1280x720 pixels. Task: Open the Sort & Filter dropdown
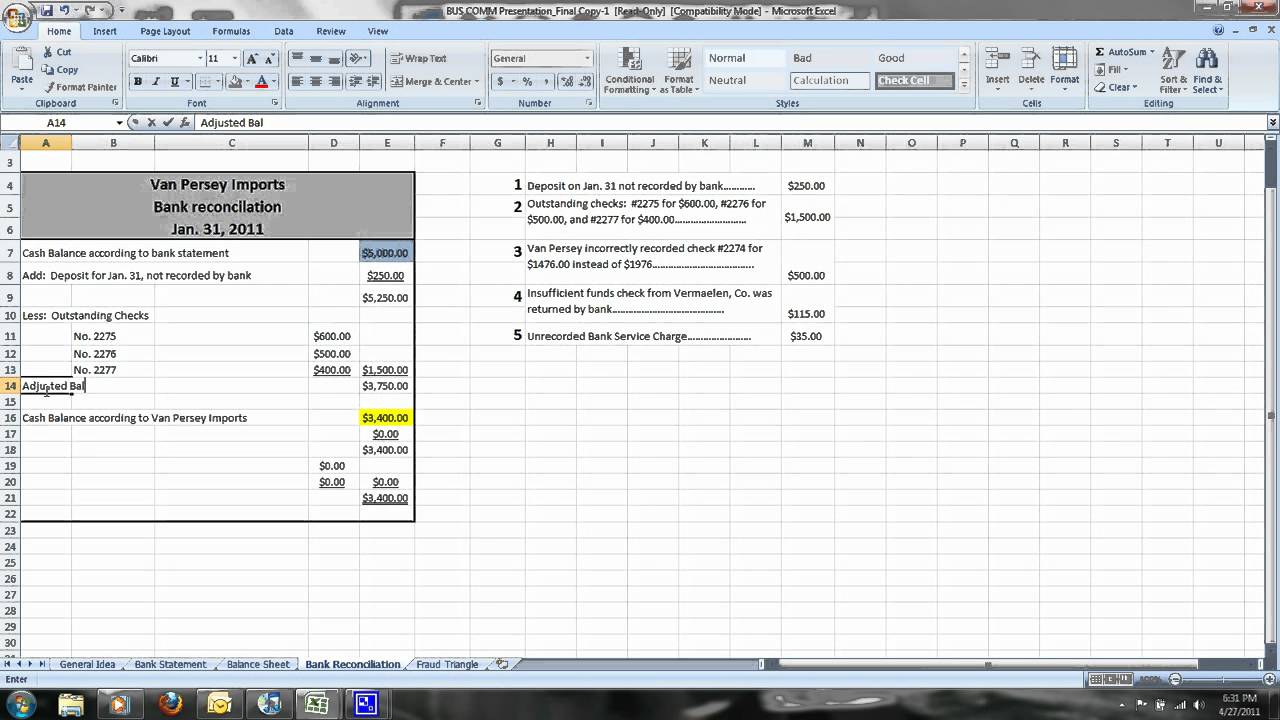click(x=1174, y=70)
